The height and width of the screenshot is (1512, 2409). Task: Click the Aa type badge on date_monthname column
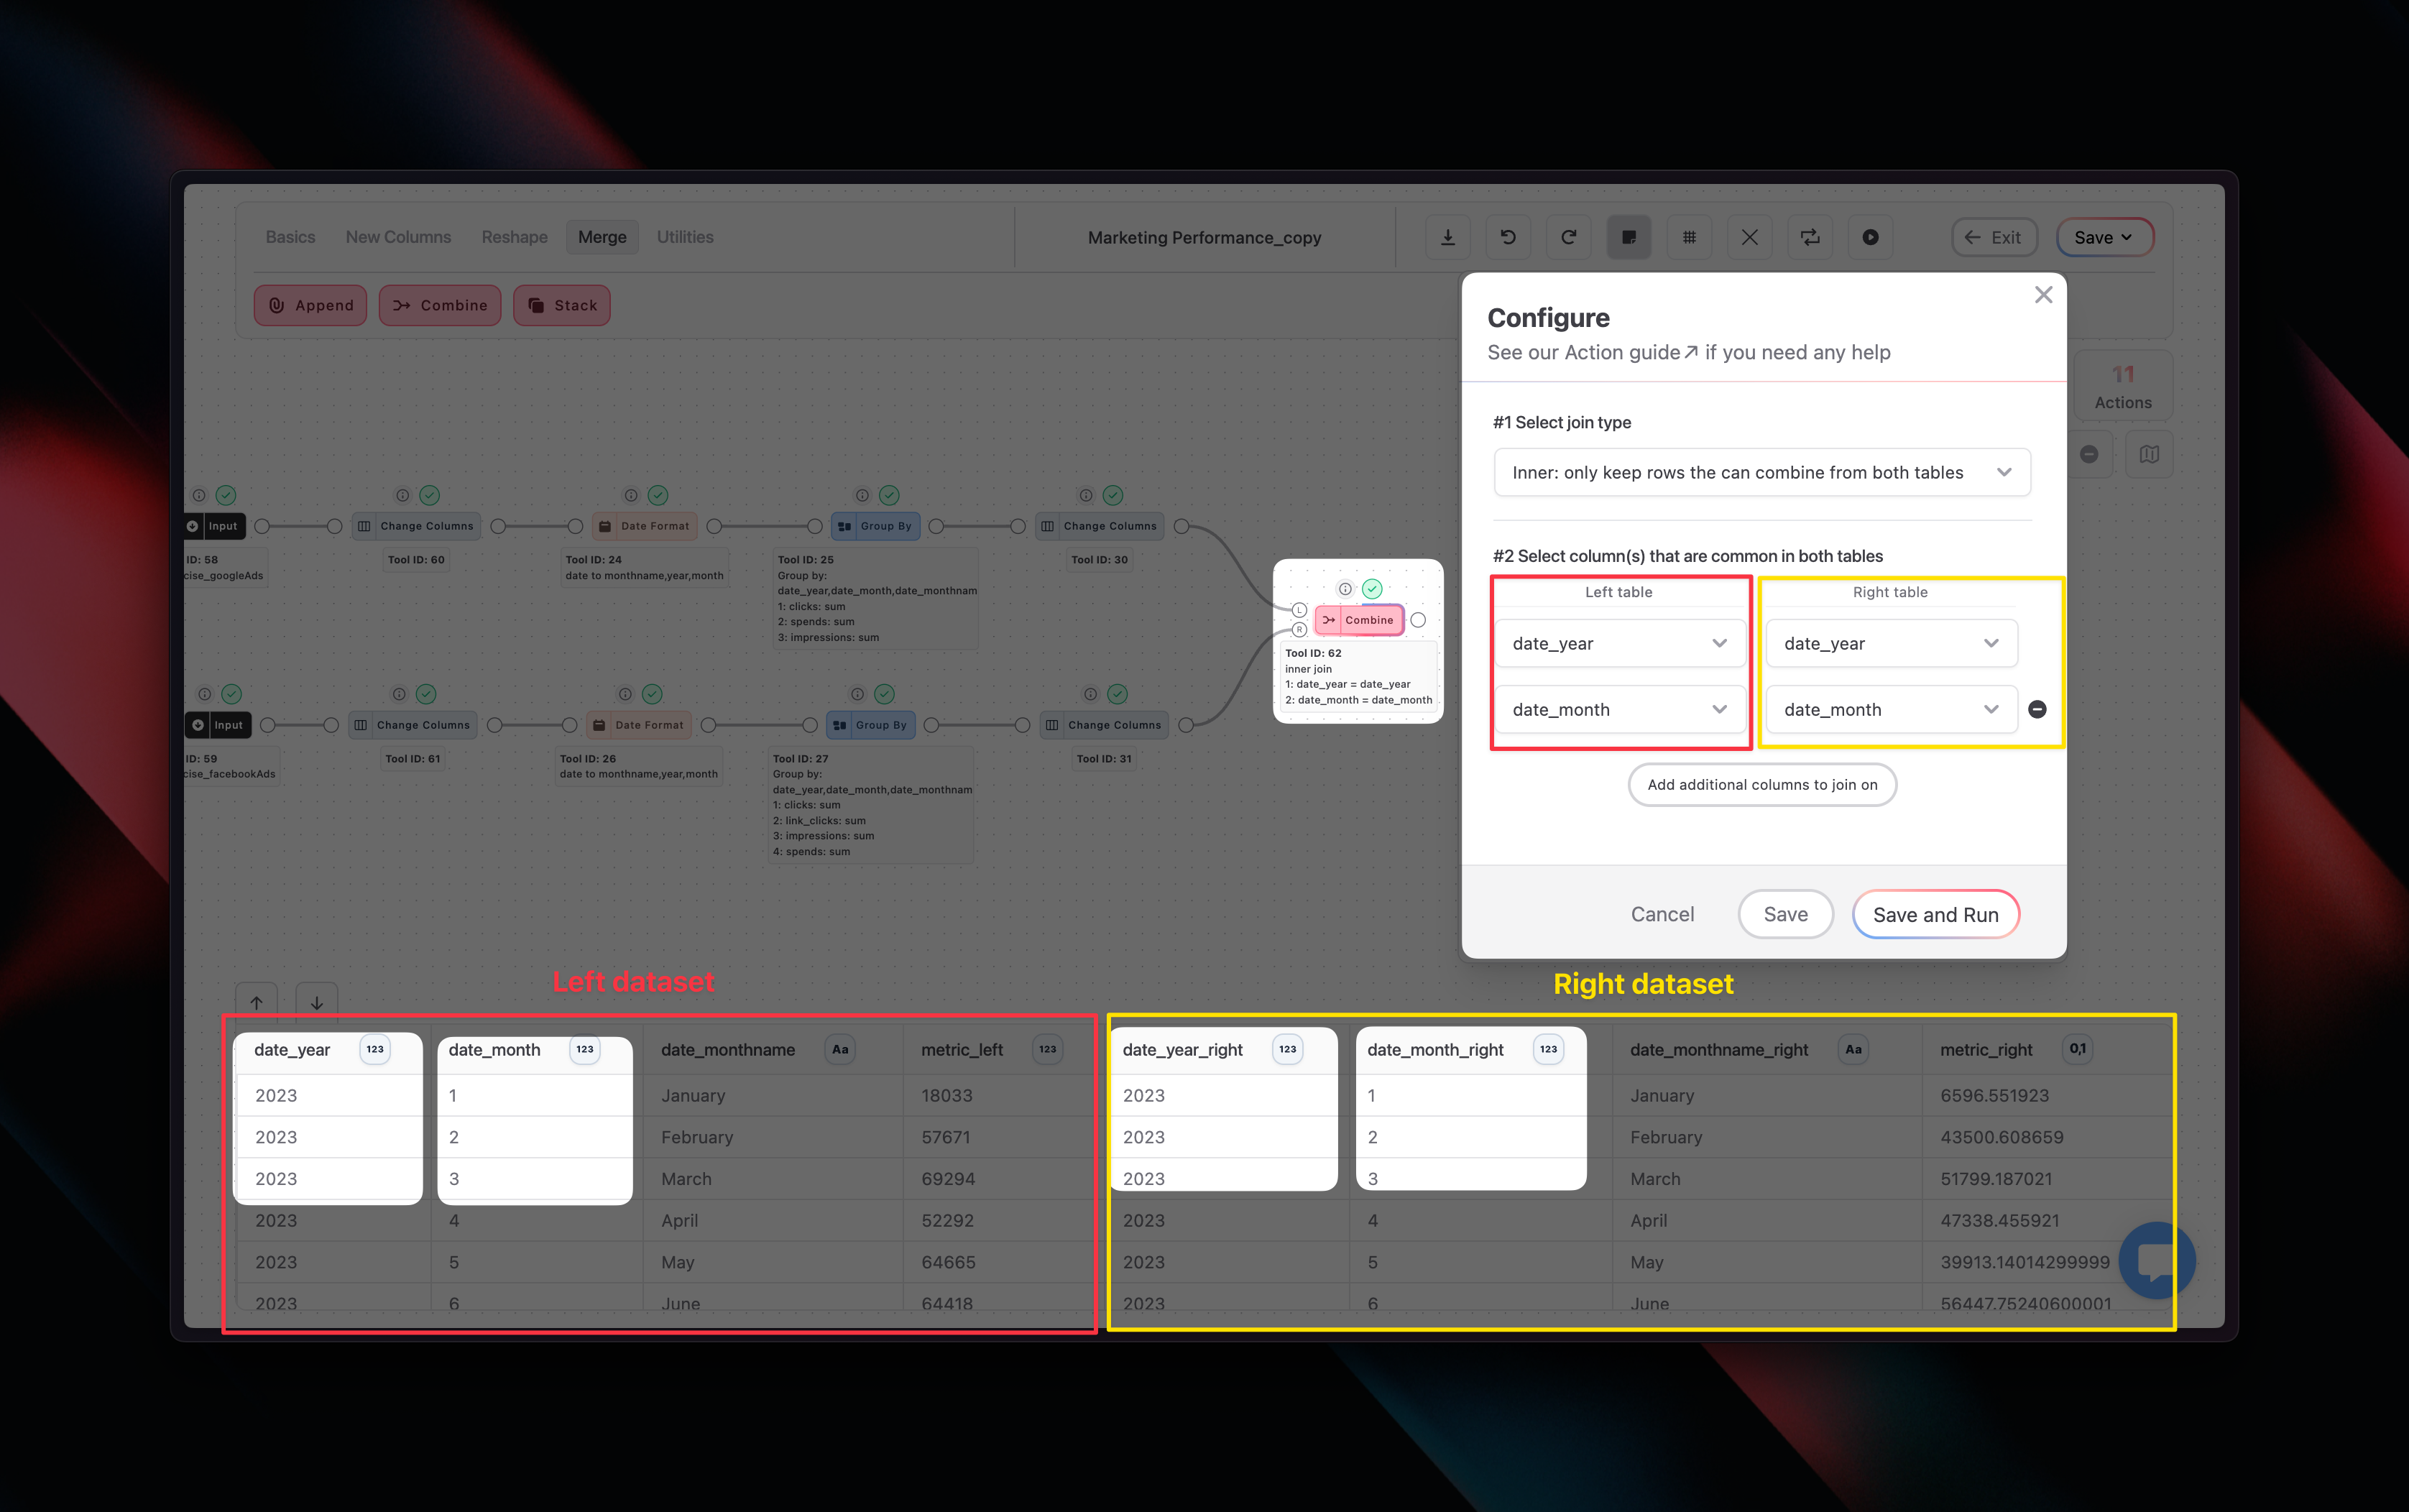pos(840,1049)
